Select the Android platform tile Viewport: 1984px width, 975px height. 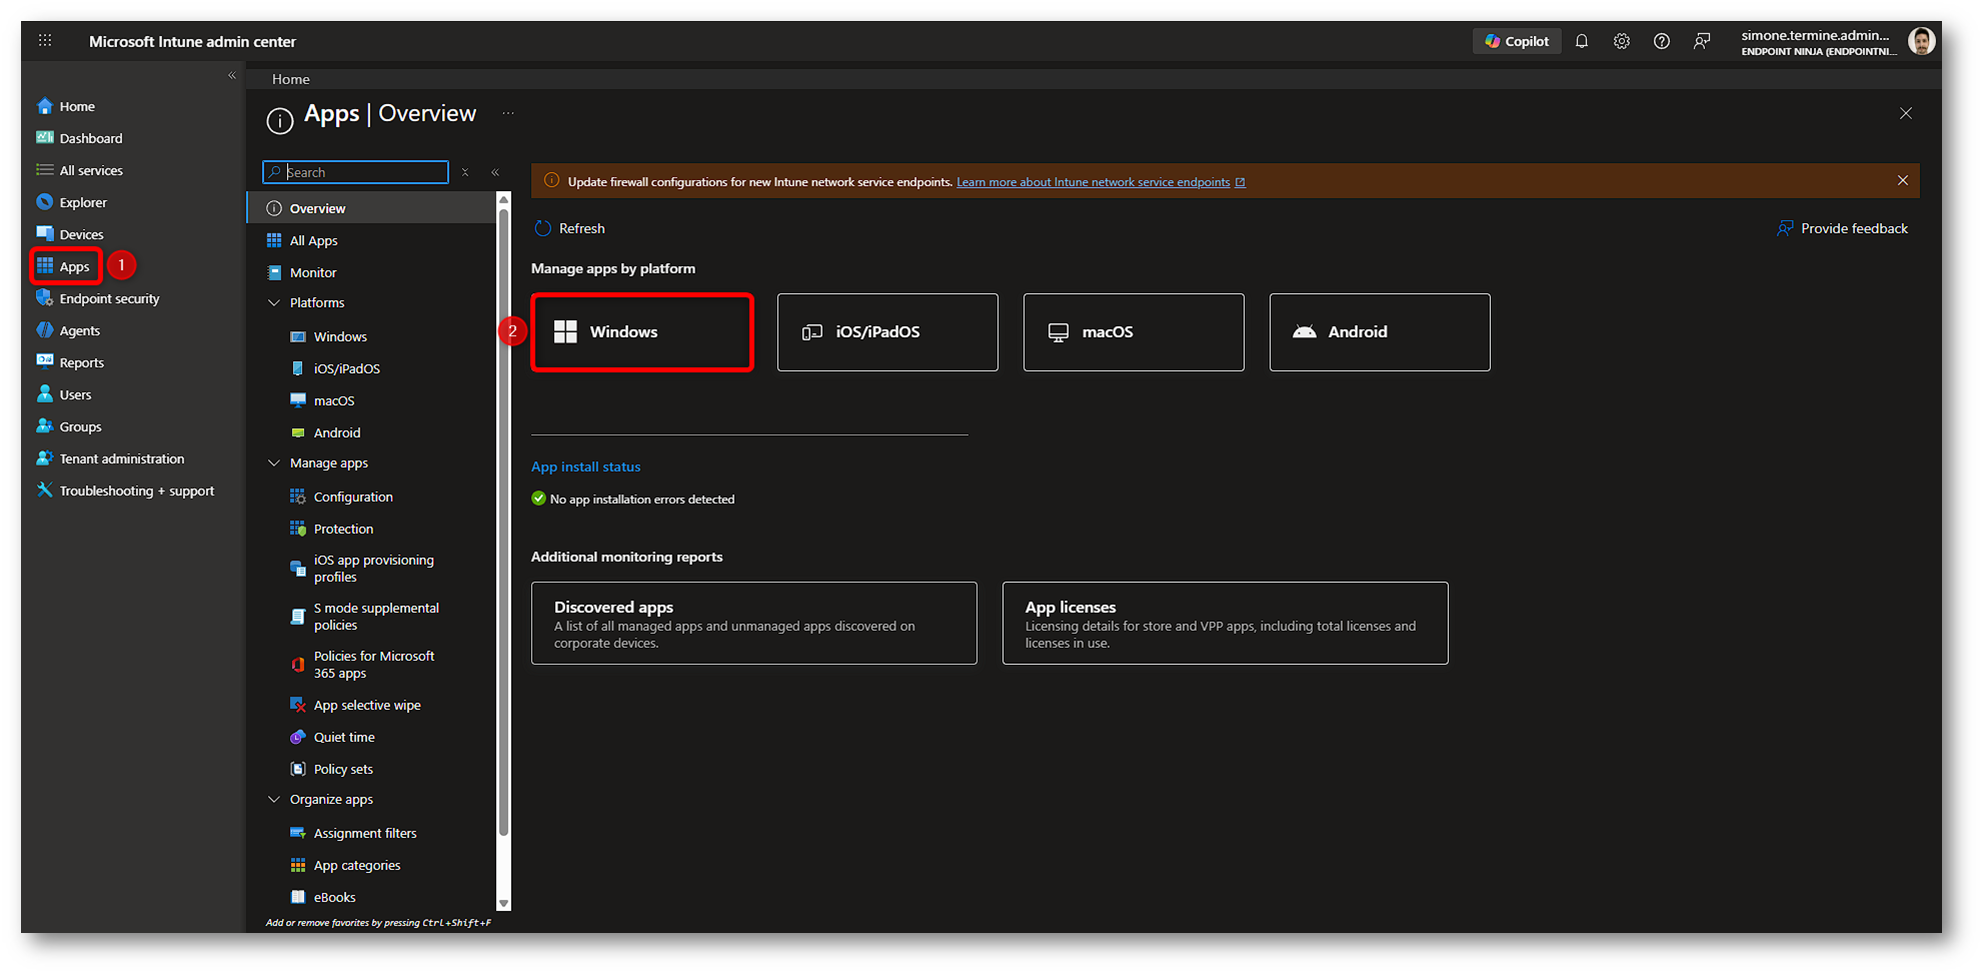click(x=1379, y=332)
